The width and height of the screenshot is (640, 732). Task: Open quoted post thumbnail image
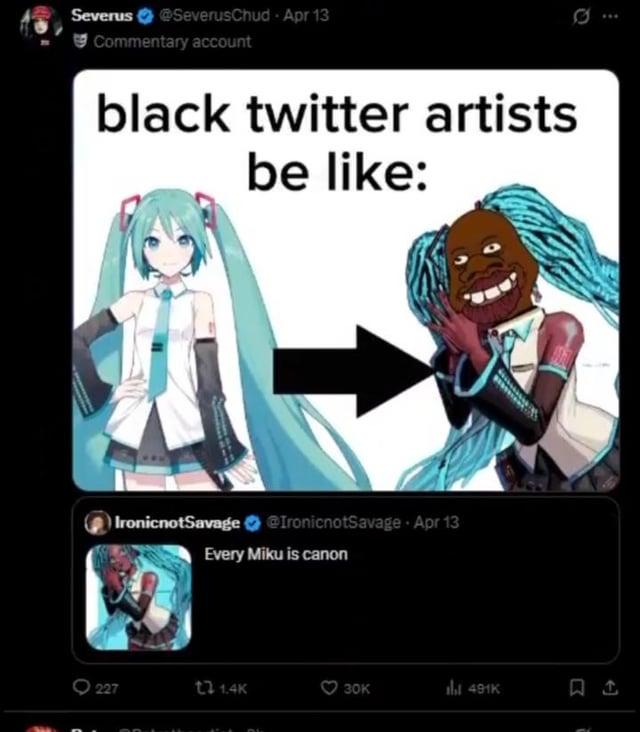[x=139, y=598]
